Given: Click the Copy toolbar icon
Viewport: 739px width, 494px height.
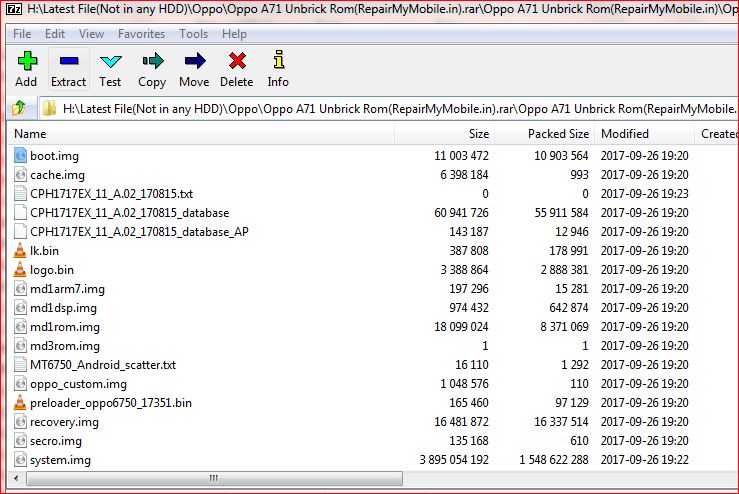Looking at the screenshot, I should tap(152, 70).
